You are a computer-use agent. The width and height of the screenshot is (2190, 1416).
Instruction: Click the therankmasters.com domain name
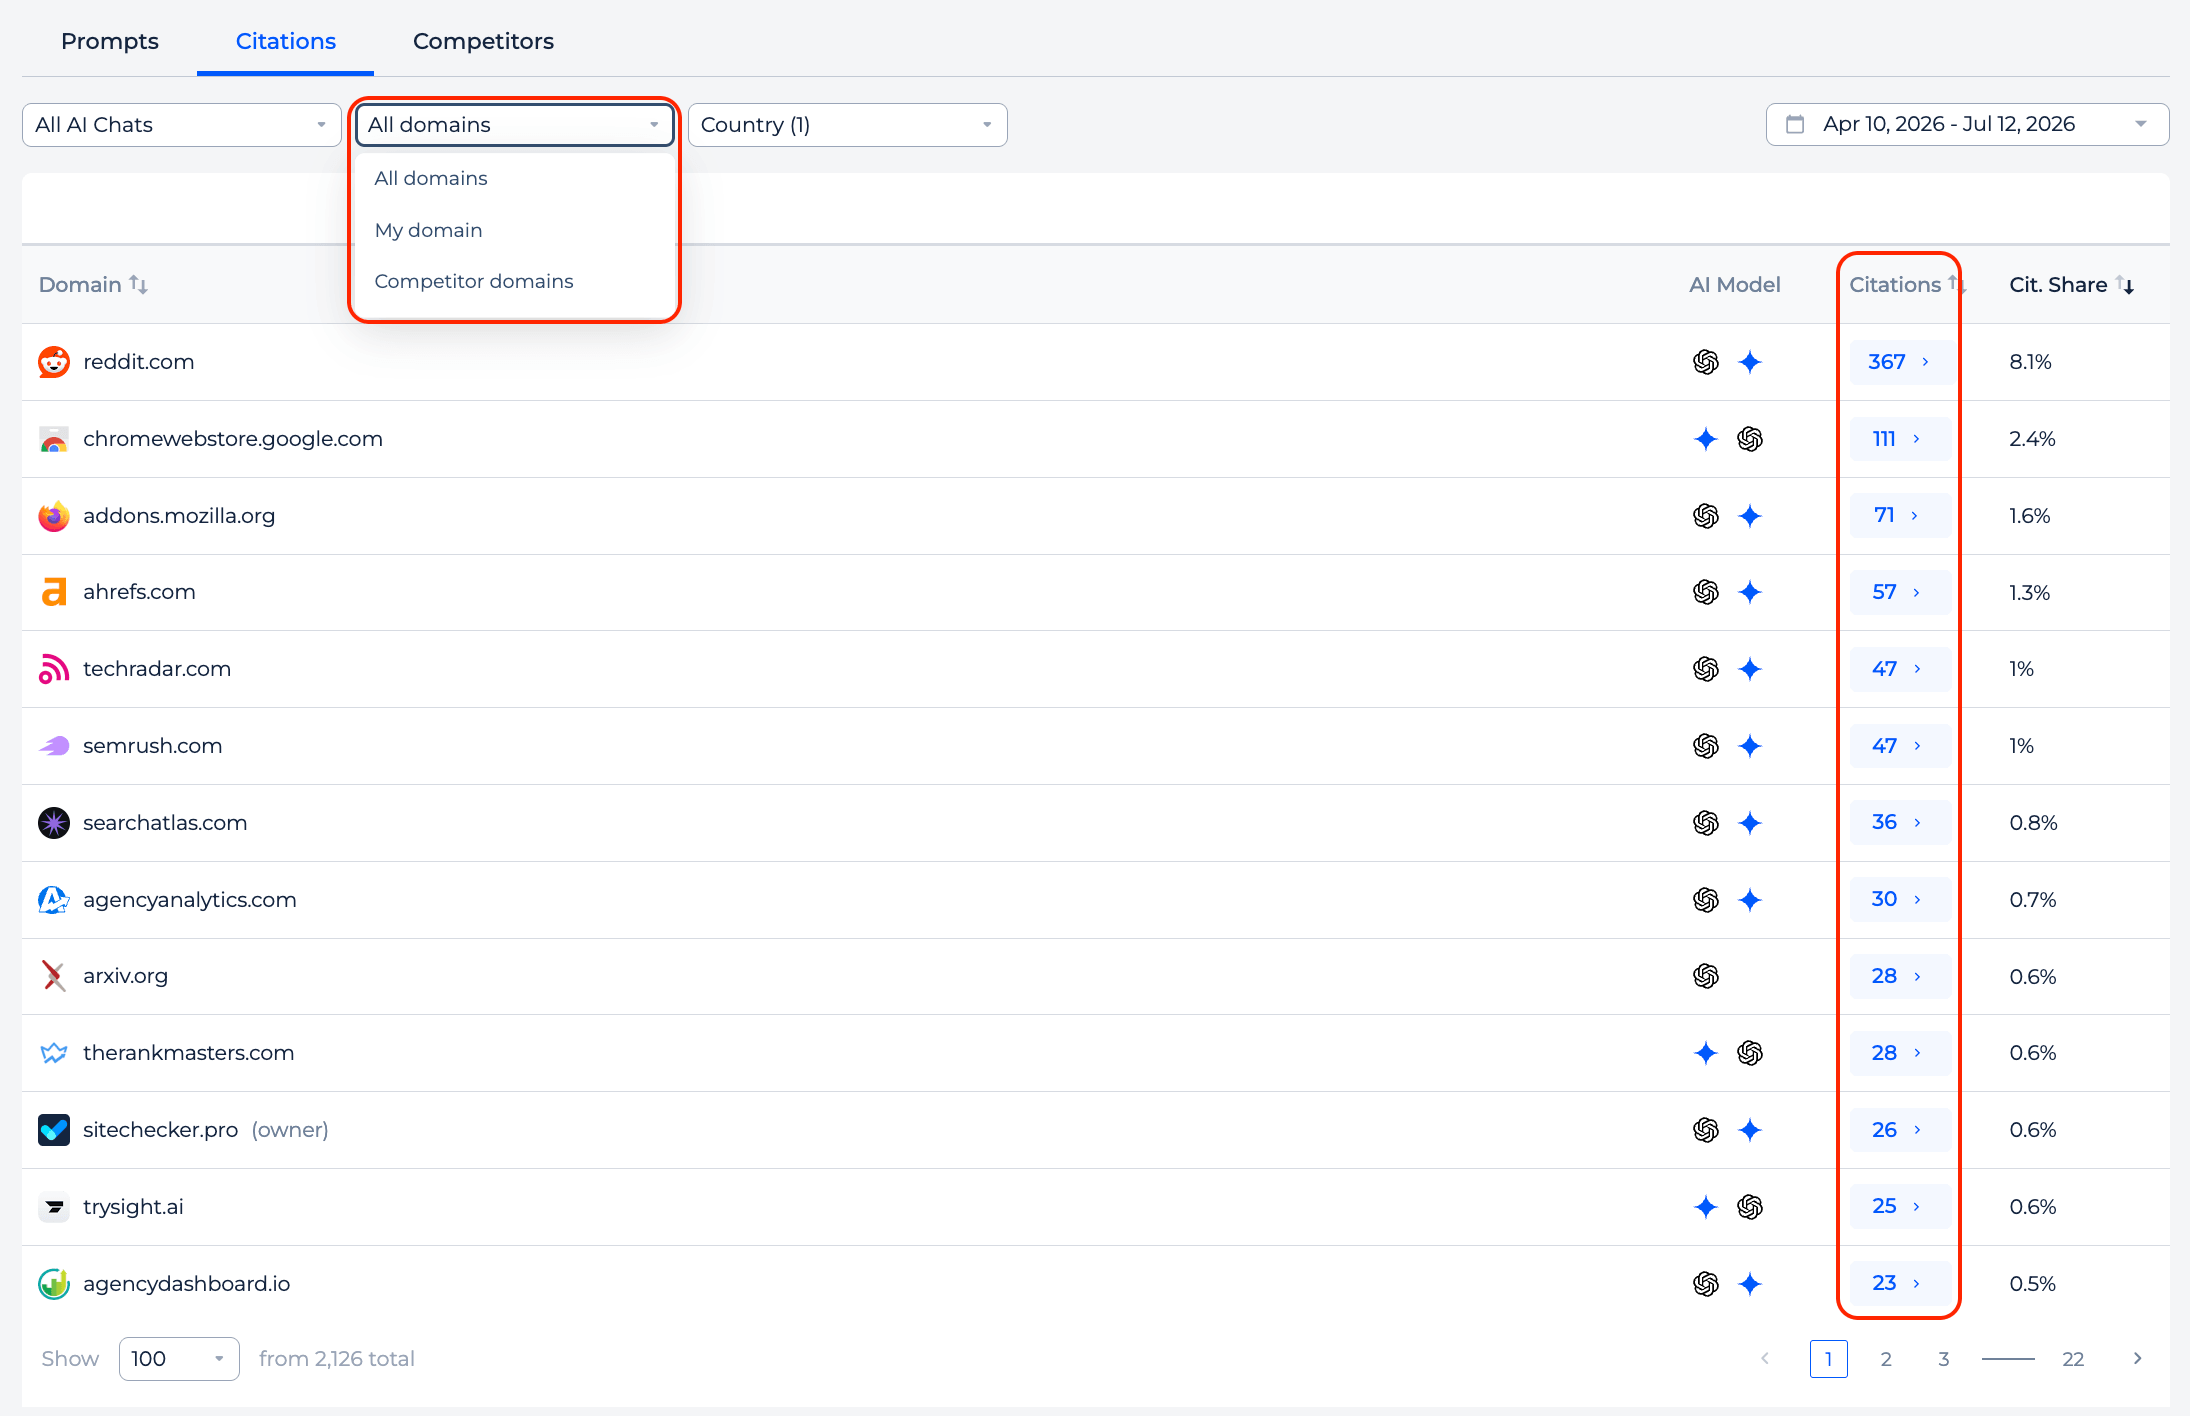click(189, 1053)
